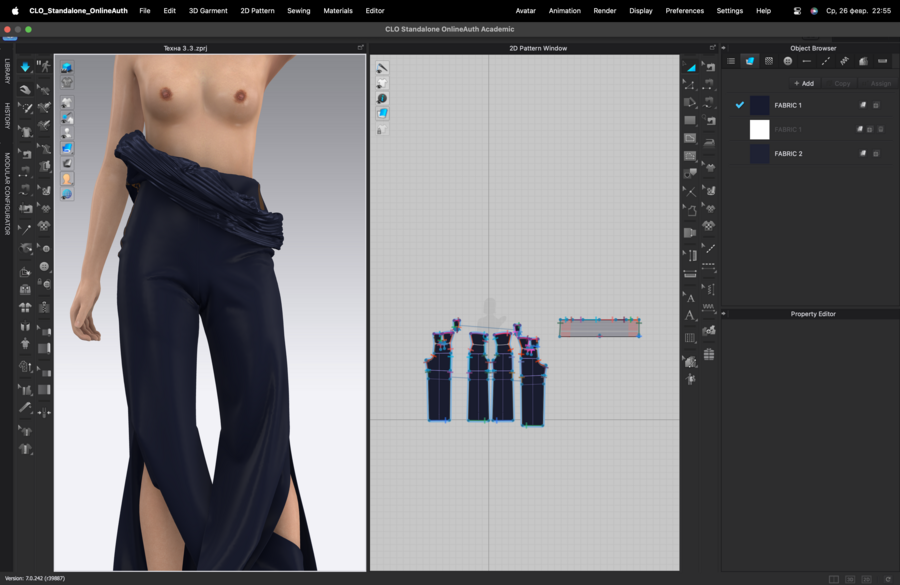This screenshot has width=900, height=585.
Task: Choose the Rectangle pattern tool
Action: (690, 121)
